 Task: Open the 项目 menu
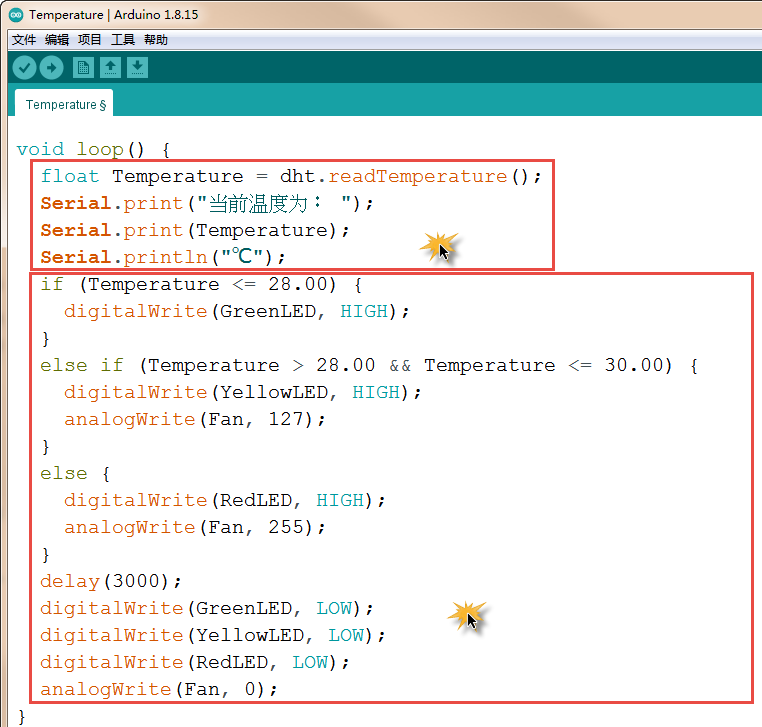click(89, 40)
